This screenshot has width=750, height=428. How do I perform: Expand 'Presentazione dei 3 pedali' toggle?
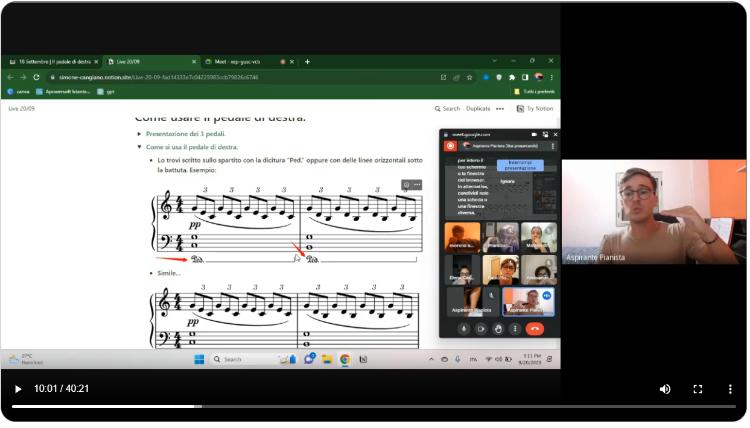(140, 133)
